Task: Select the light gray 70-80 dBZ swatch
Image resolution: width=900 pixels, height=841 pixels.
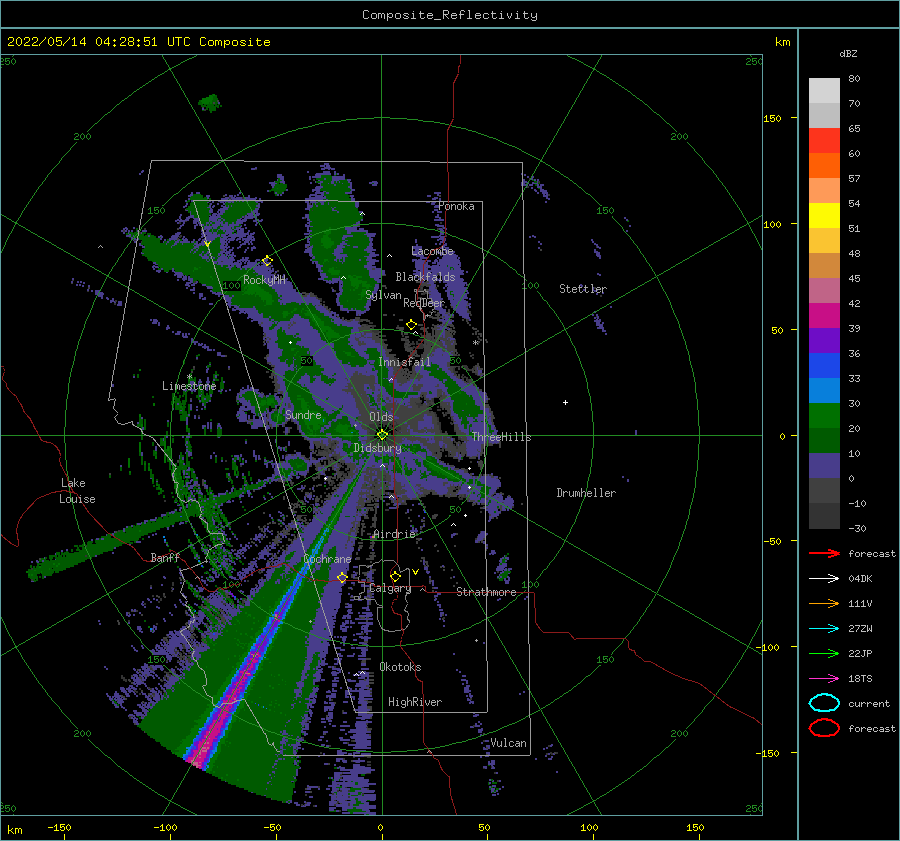Action: pos(824,90)
